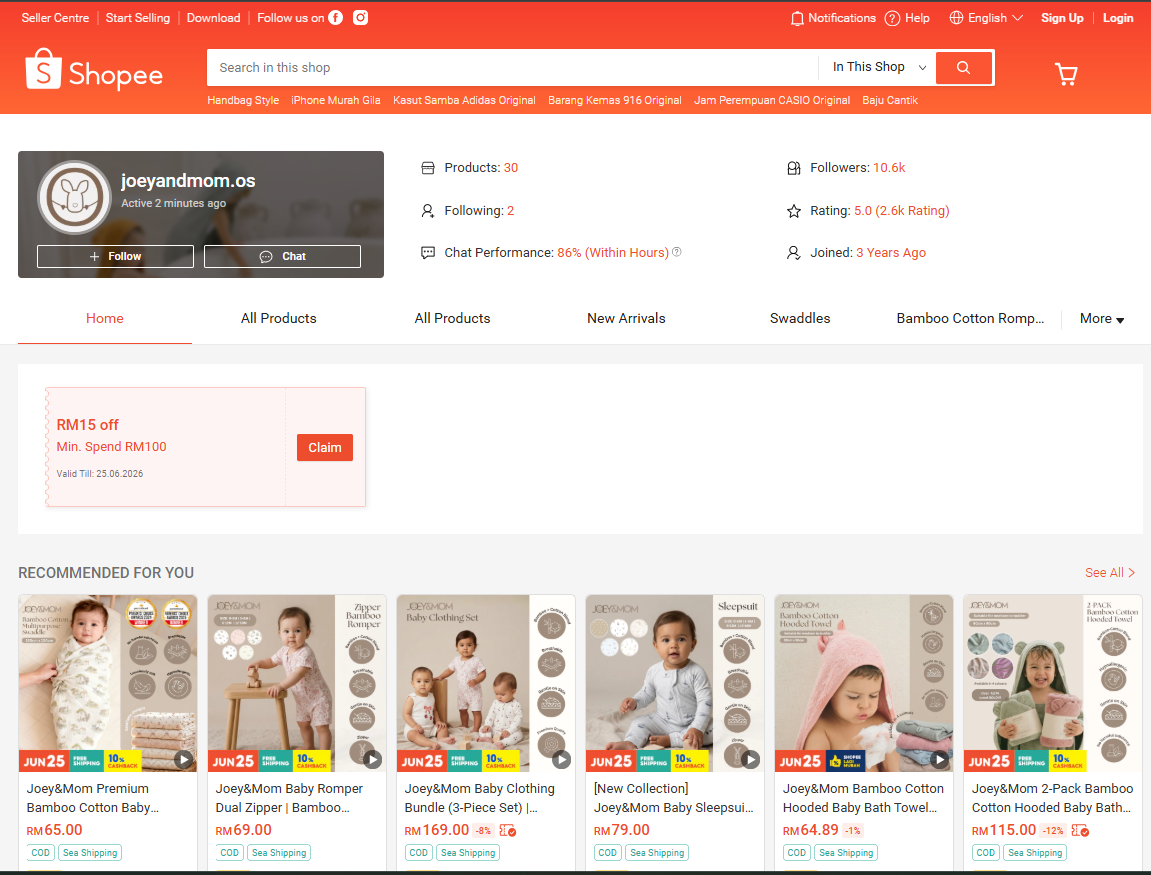Open the Shopee Facebook page icon
1151x875 pixels.
(x=335, y=18)
